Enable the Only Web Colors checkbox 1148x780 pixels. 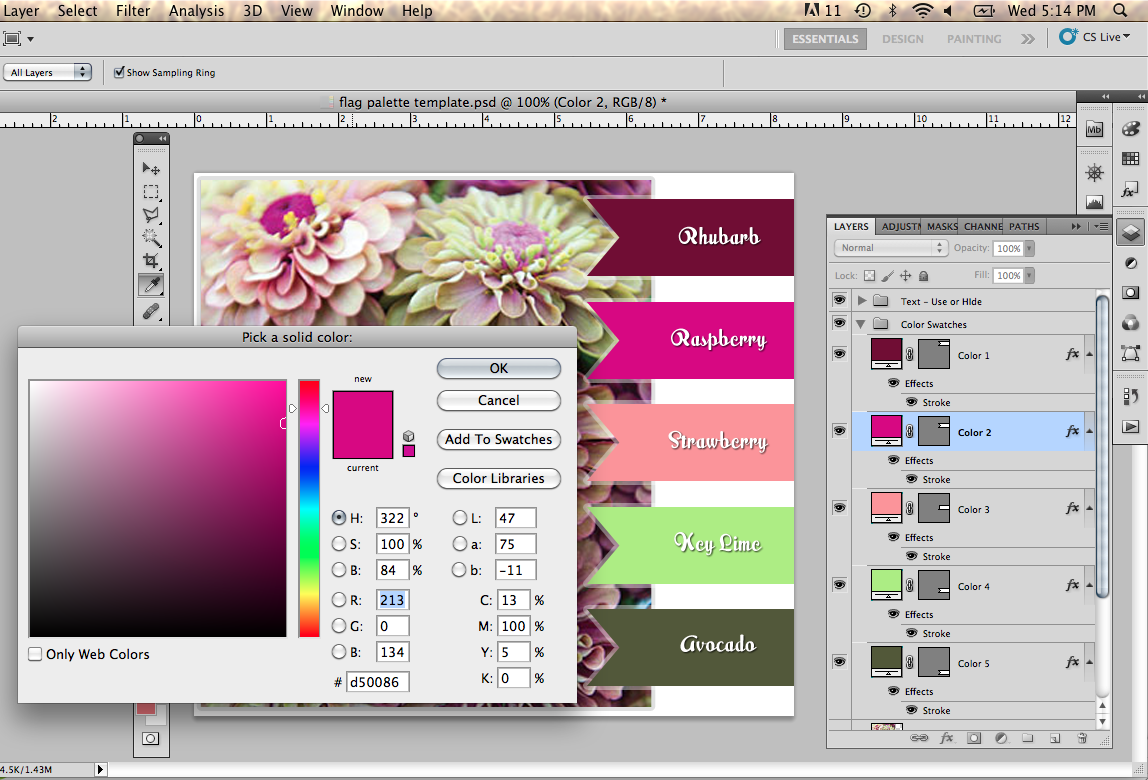(x=35, y=654)
